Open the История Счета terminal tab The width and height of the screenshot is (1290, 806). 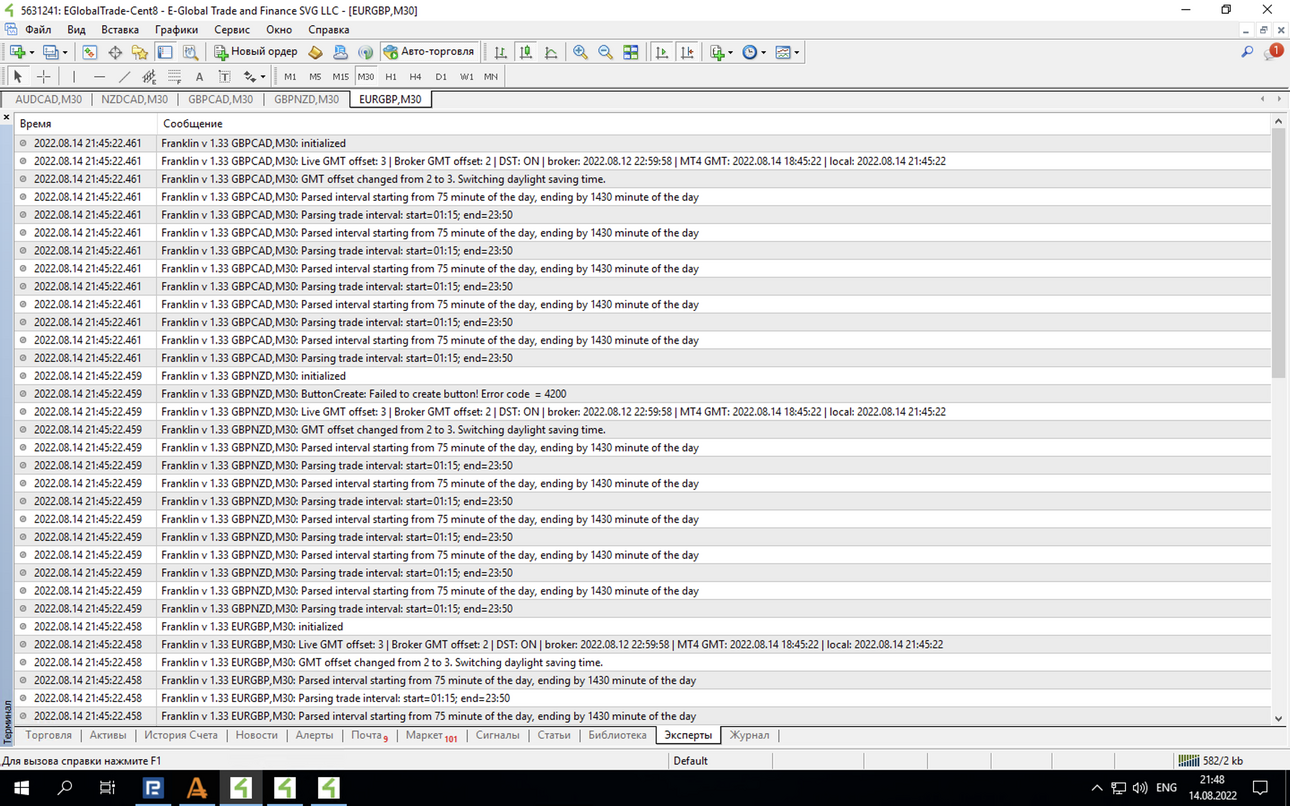coord(180,735)
